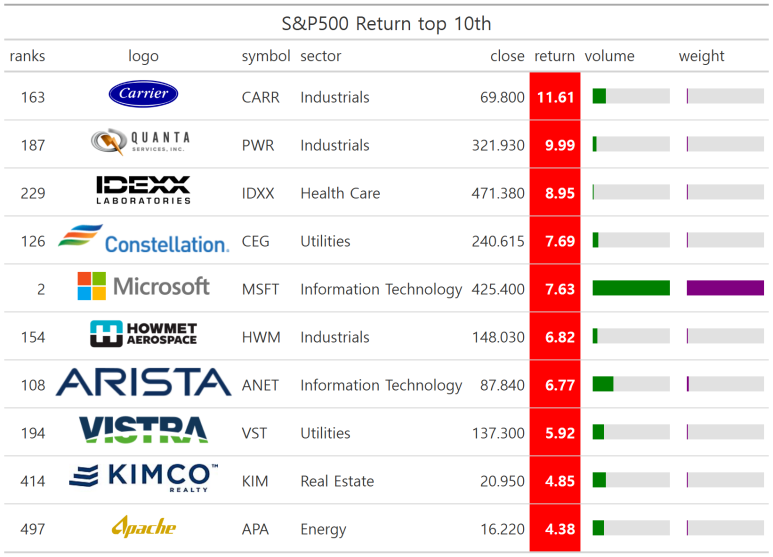This screenshot has width=773, height=557.
Task: Click the 240.615 close price
Action: coord(498,241)
